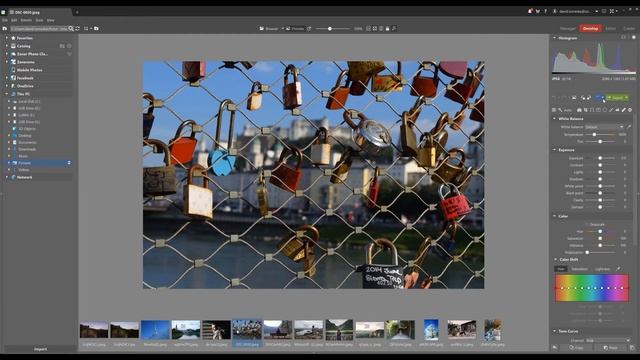Click the magnifier icon in top toolbar
This screenshot has height=360, width=640.
(394, 29)
